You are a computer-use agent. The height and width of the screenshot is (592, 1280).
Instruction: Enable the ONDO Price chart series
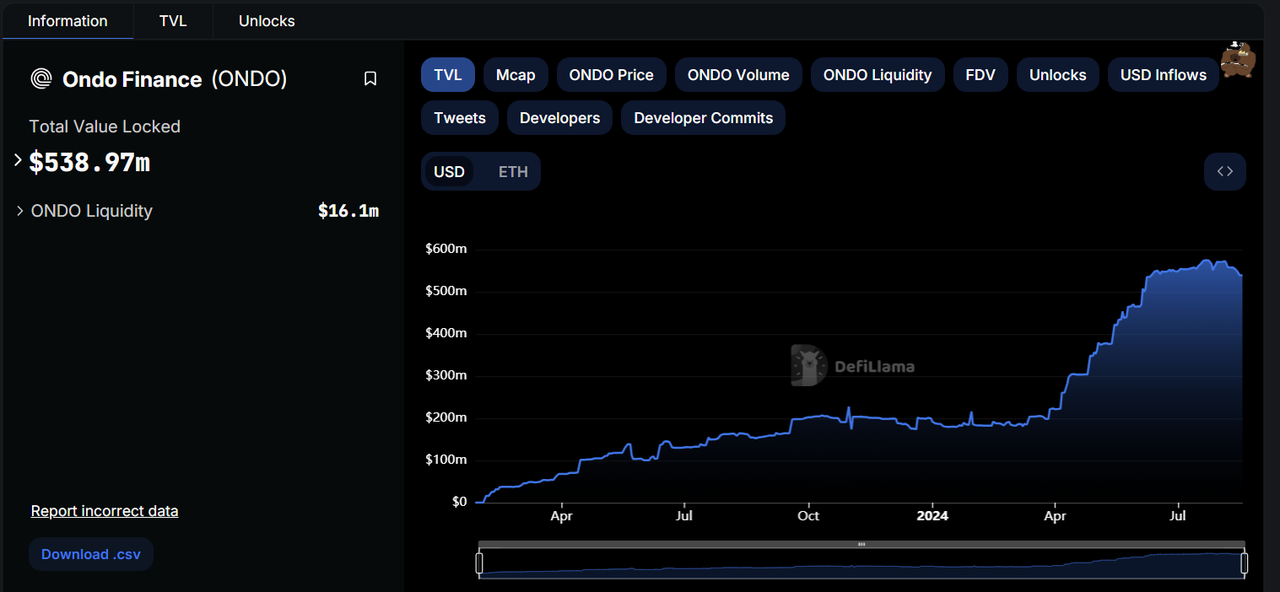tap(611, 75)
